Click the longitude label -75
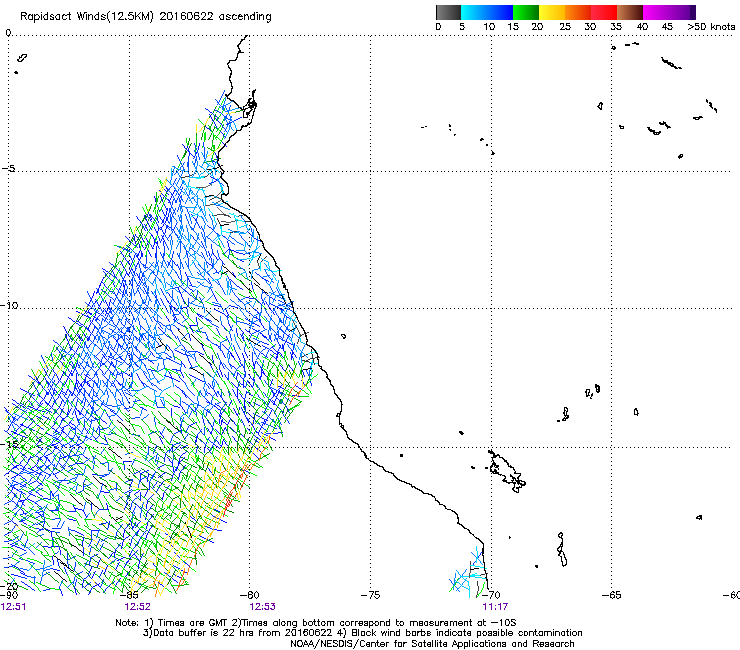 click(370, 595)
